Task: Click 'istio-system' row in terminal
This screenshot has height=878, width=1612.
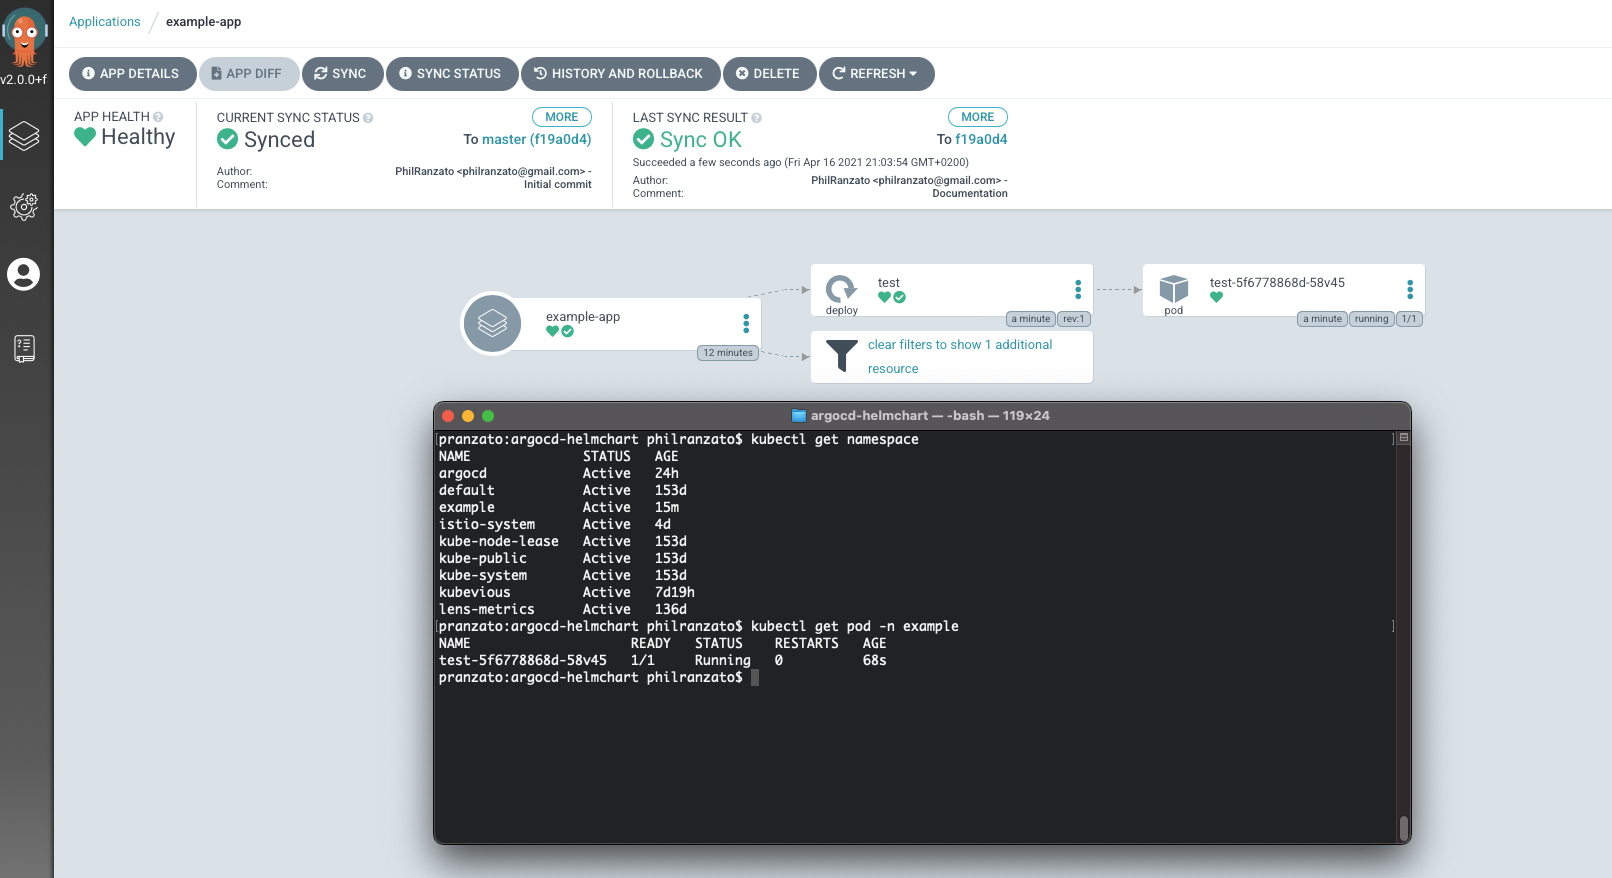Action: coord(555,525)
